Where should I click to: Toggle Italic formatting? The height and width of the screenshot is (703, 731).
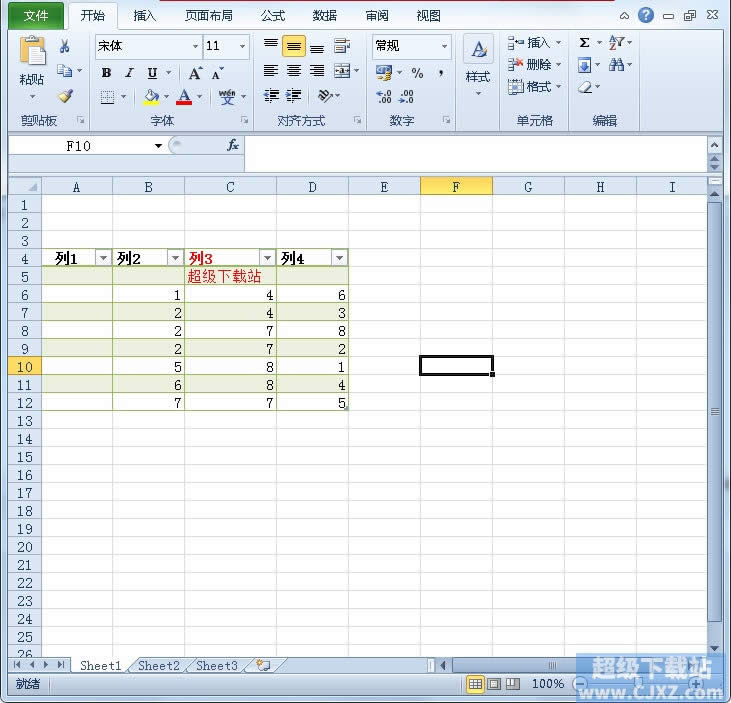tap(129, 73)
